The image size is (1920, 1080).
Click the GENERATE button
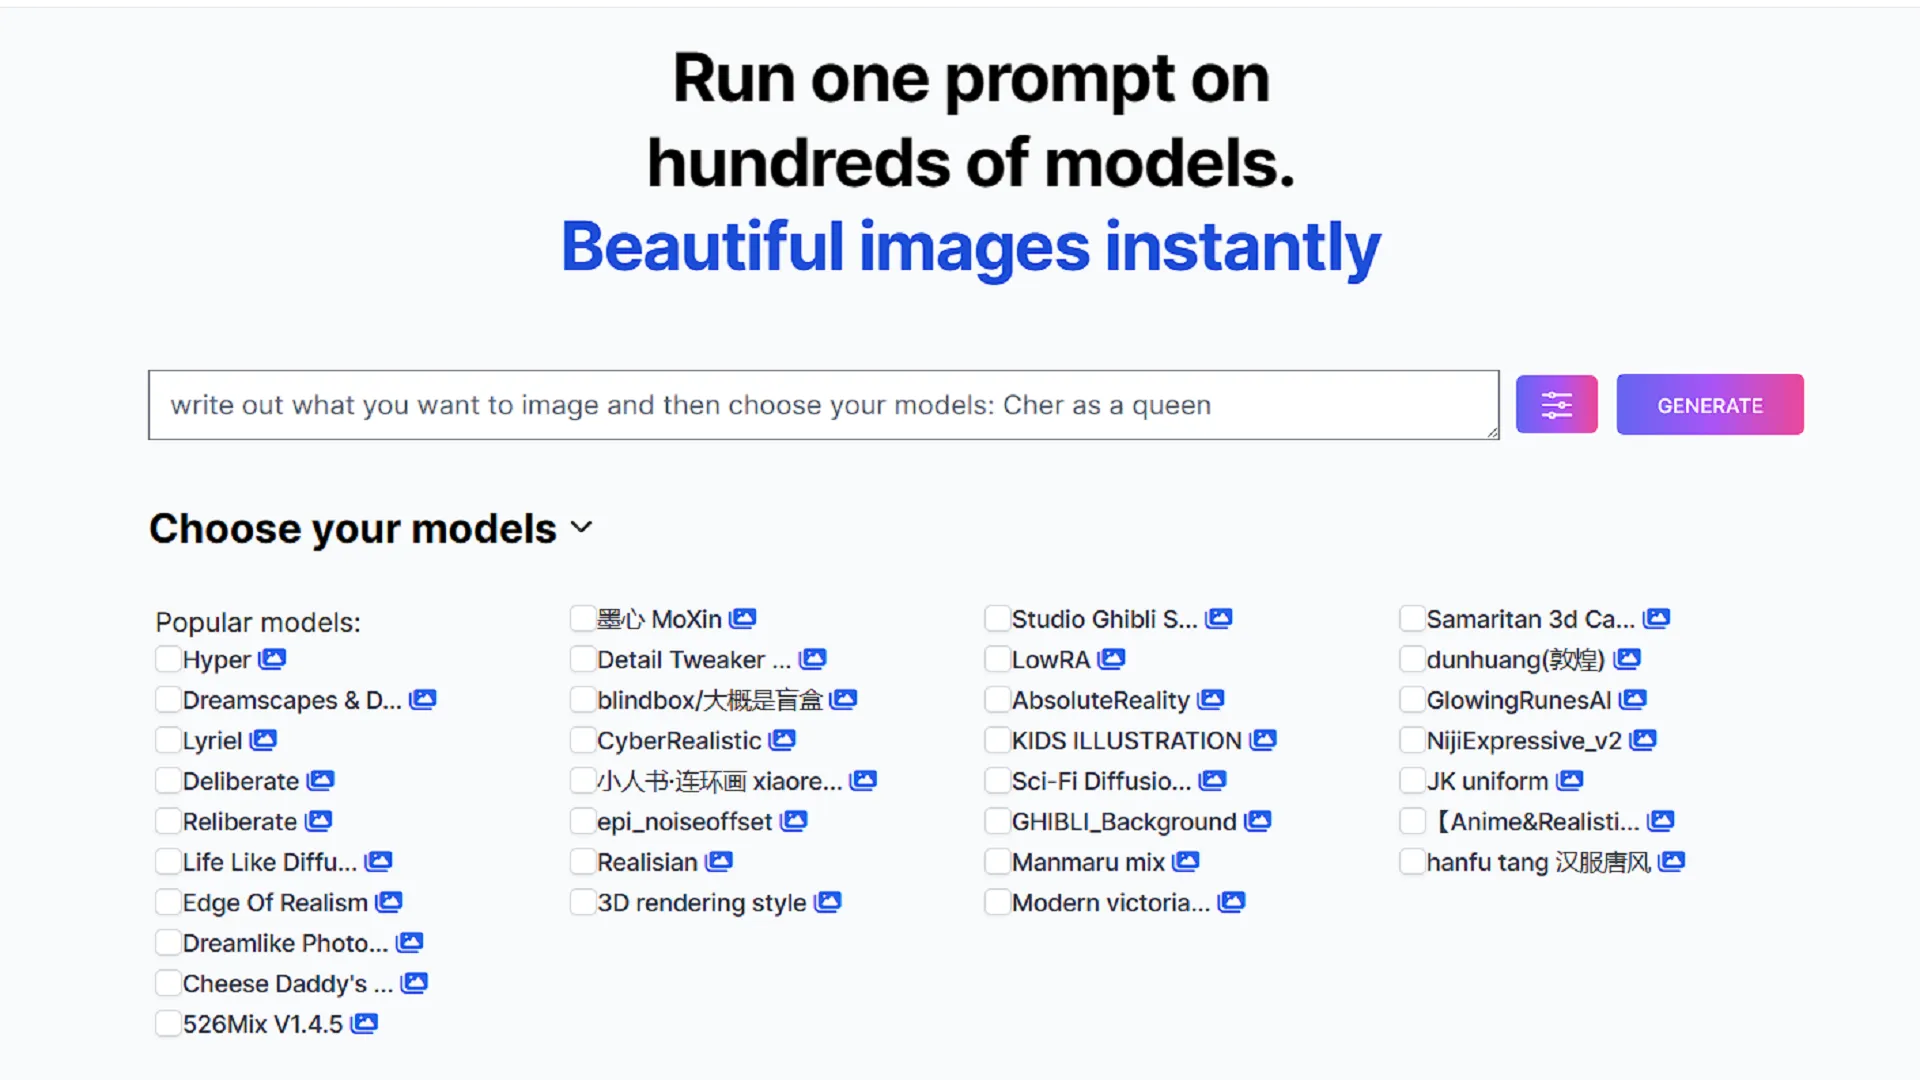pyautogui.click(x=1710, y=405)
